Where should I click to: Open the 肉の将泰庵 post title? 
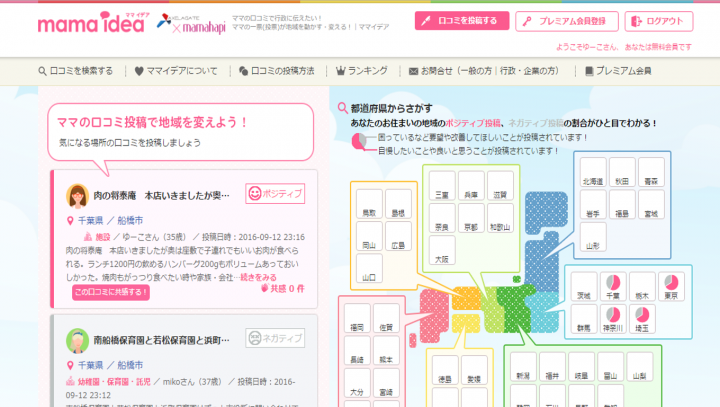[x=161, y=196]
